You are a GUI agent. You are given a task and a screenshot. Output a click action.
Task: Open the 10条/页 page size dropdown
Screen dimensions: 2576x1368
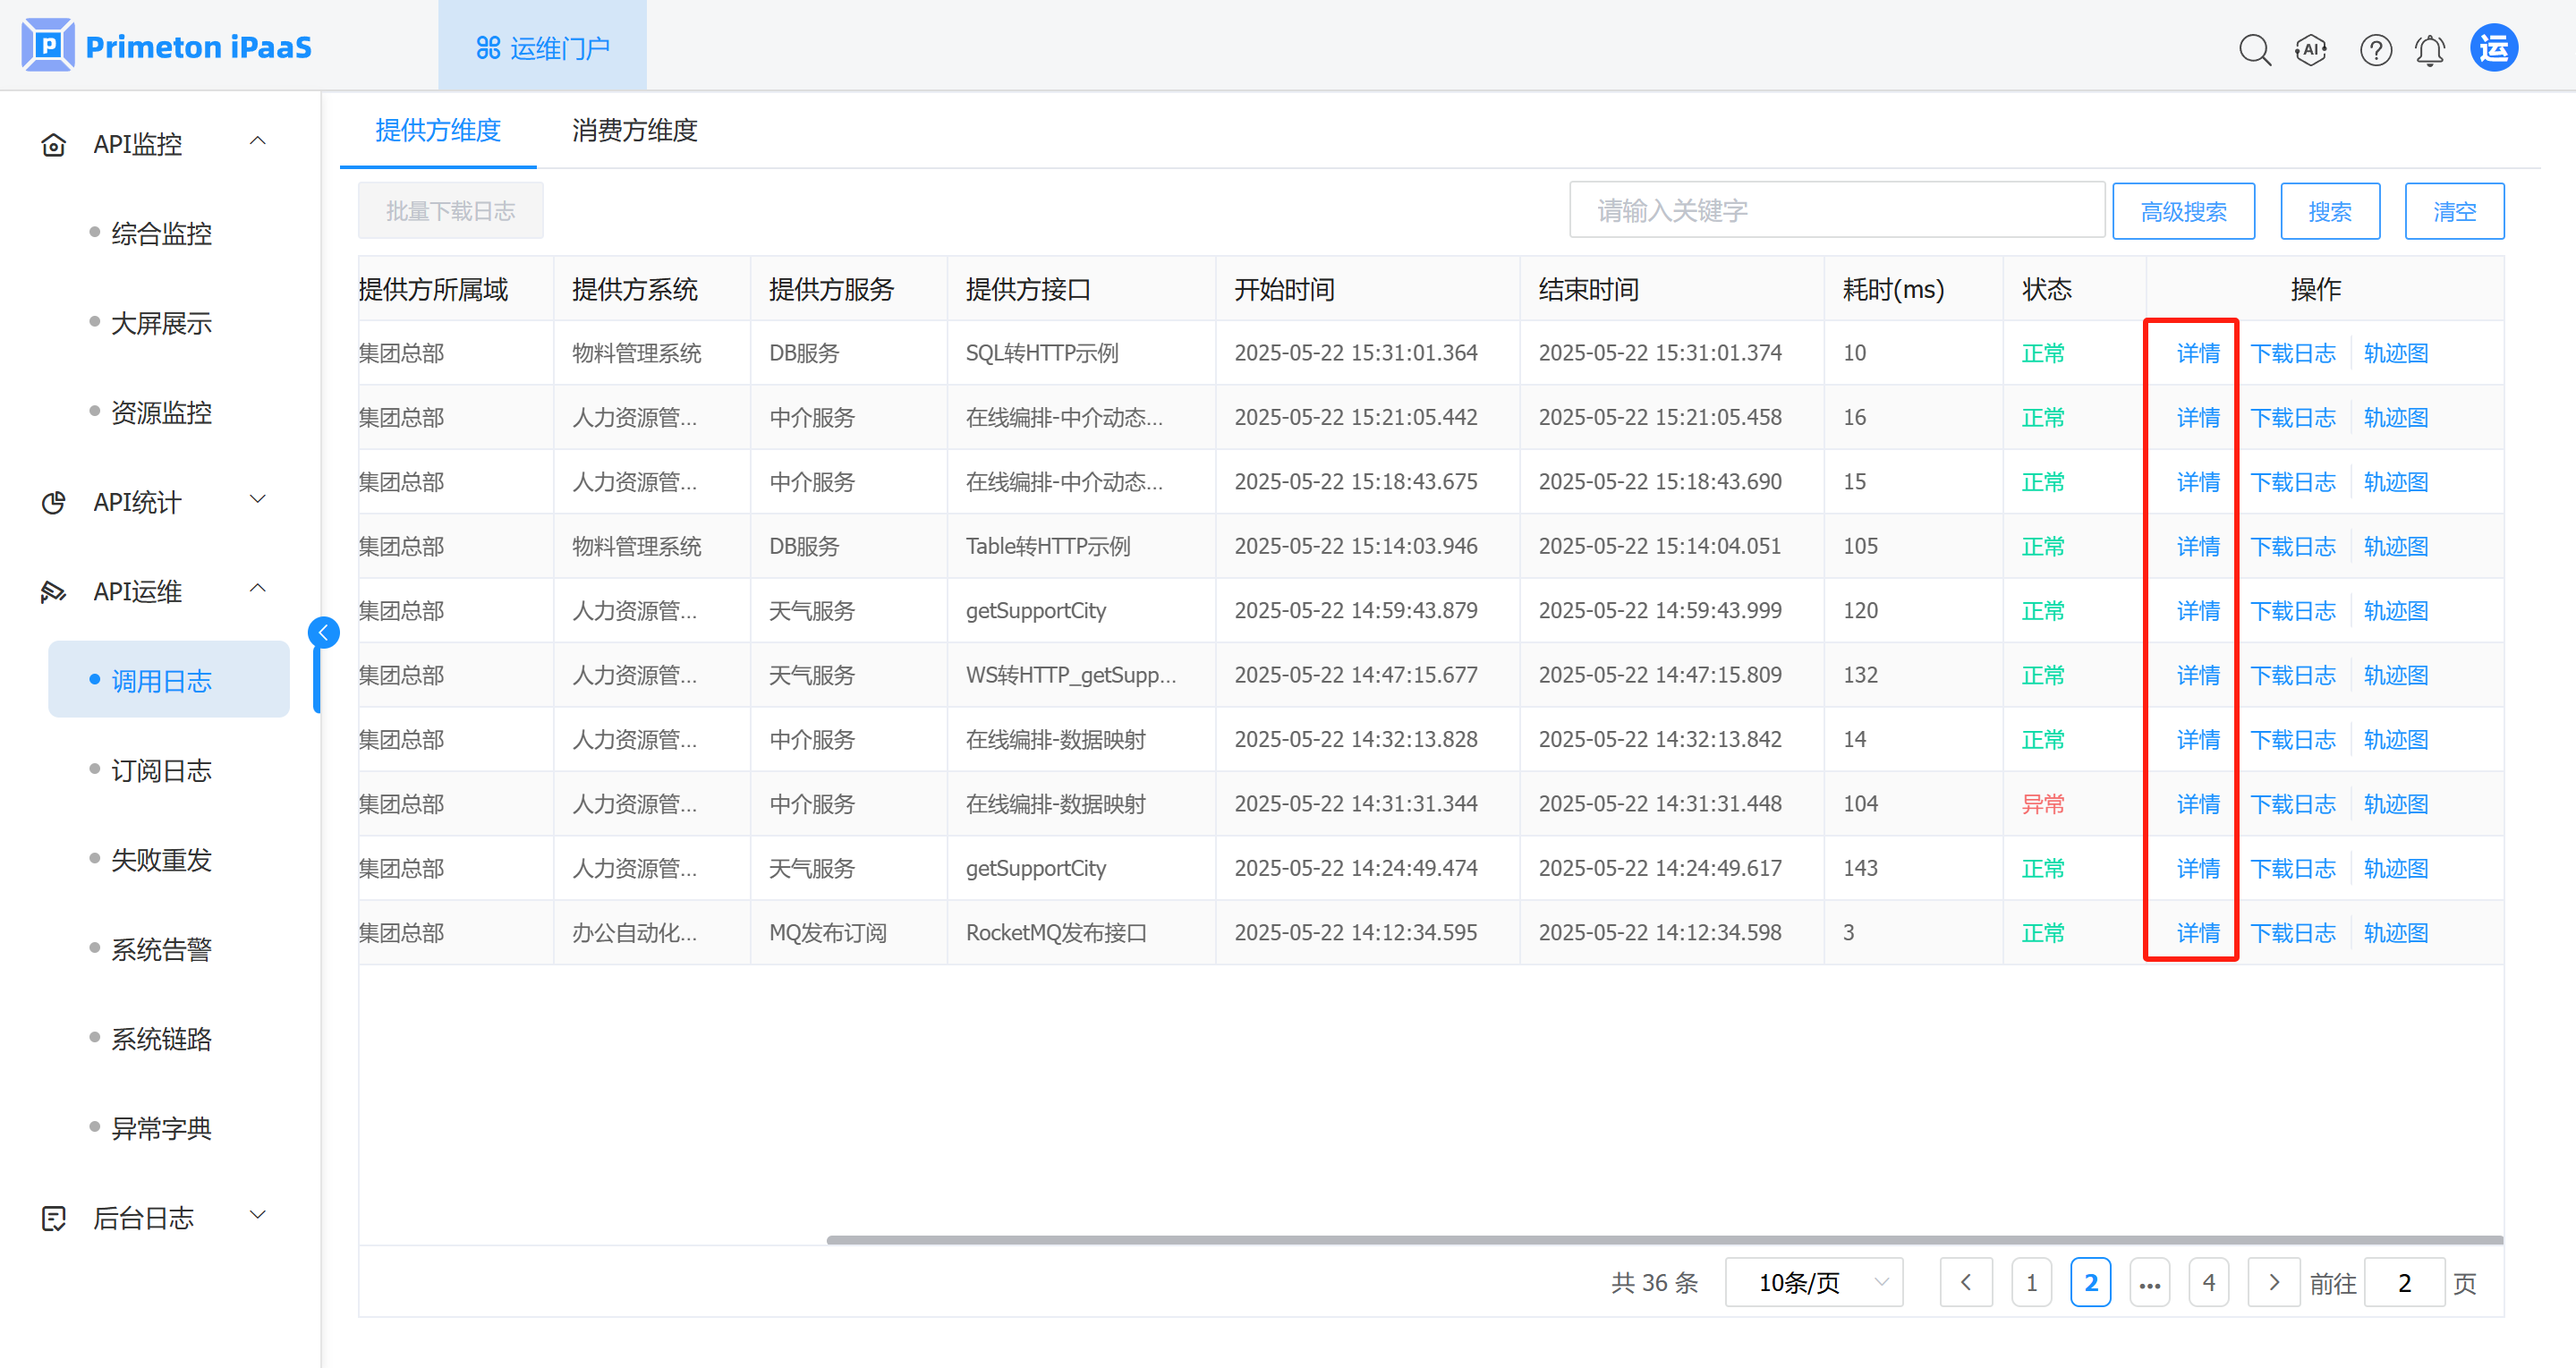click(x=1813, y=1282)
